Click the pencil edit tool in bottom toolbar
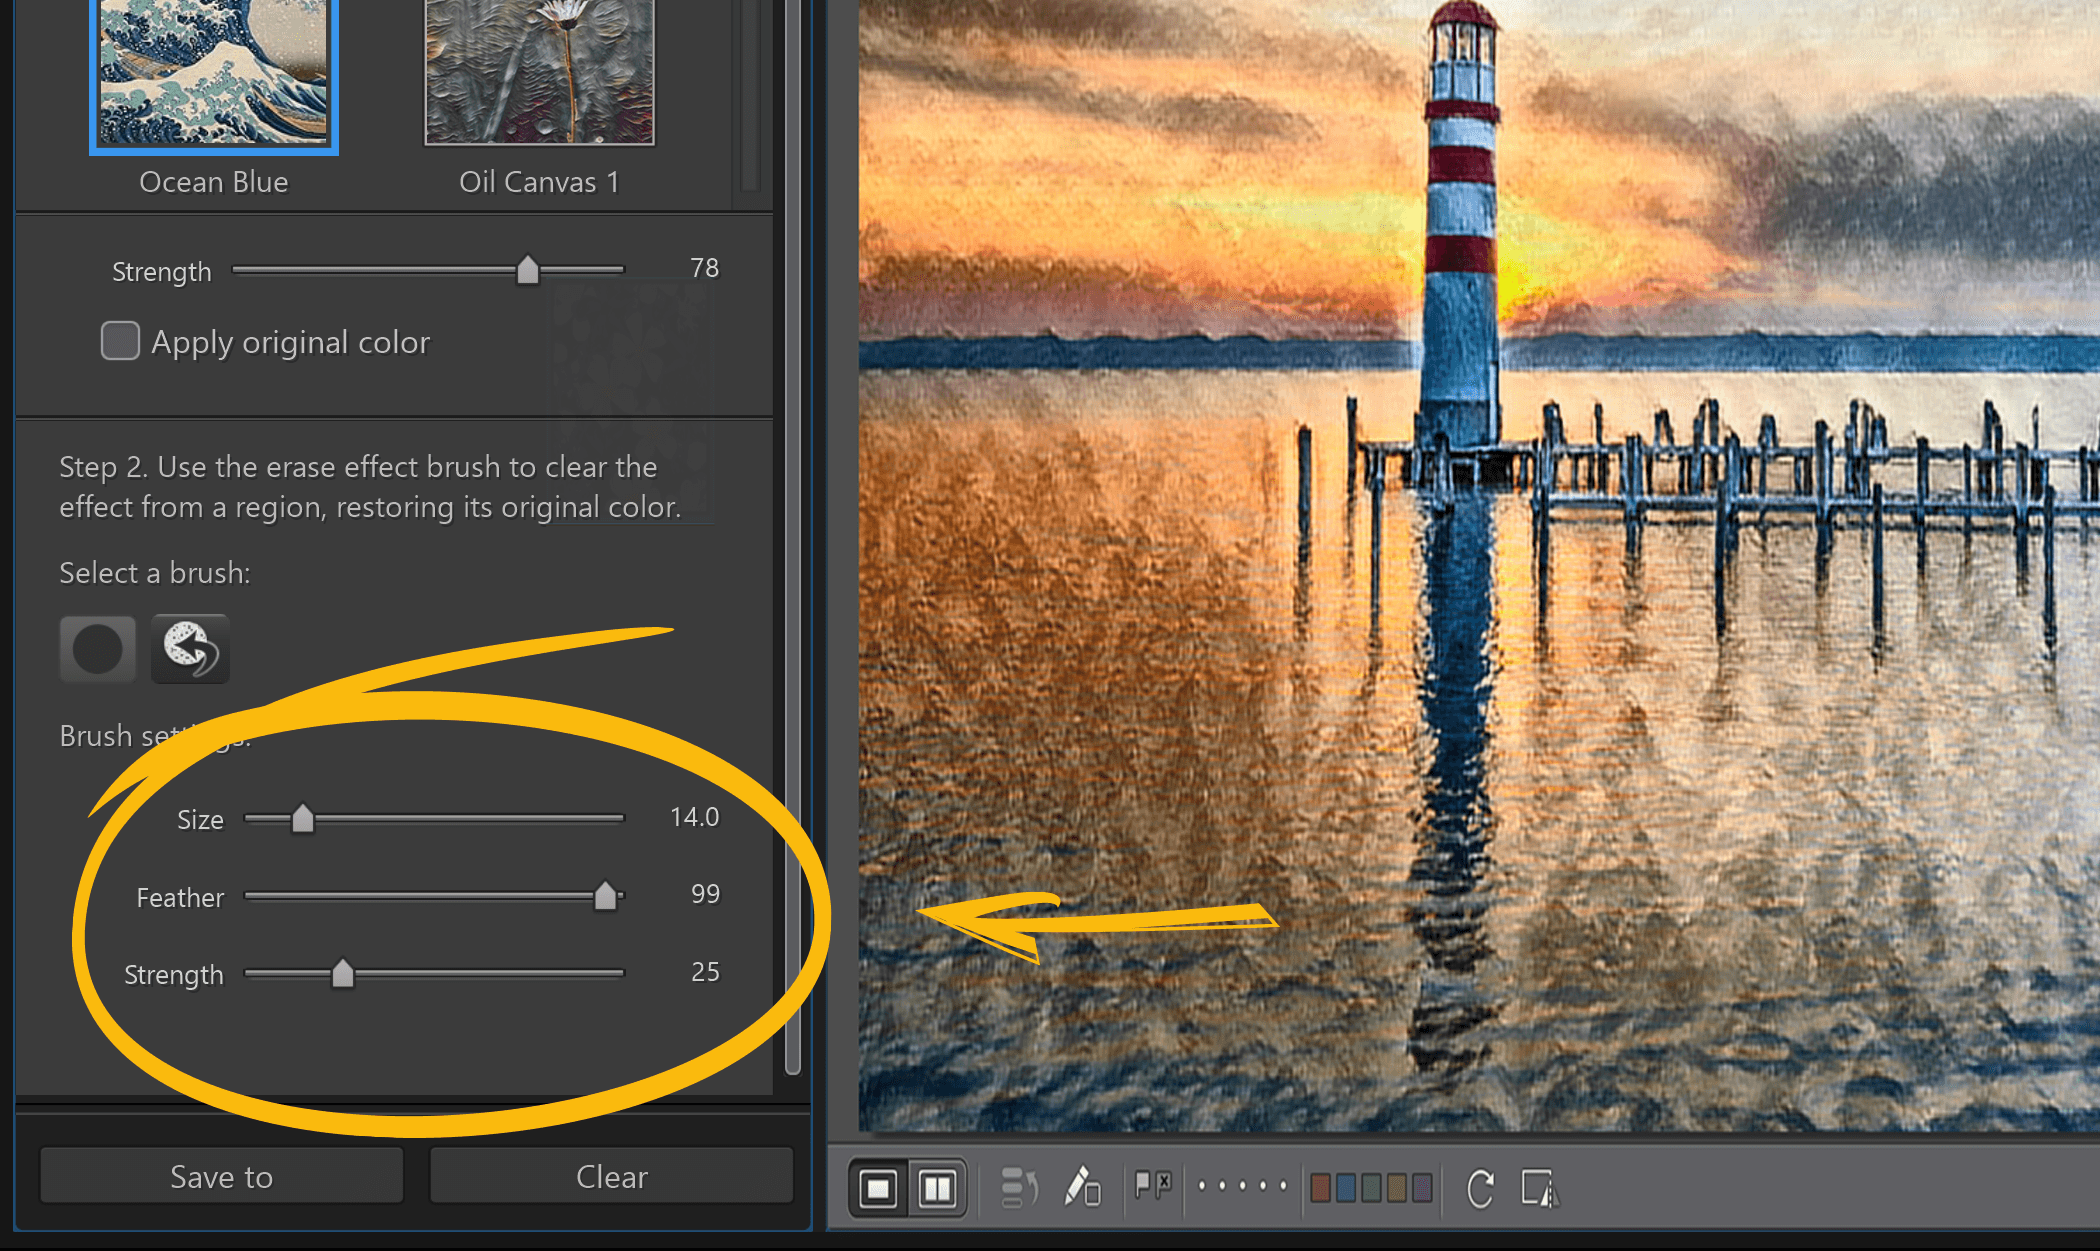Image resolution: width=2100 pixels, height=1251 pixels. pyautogui.click(x=1081, y=1186)
